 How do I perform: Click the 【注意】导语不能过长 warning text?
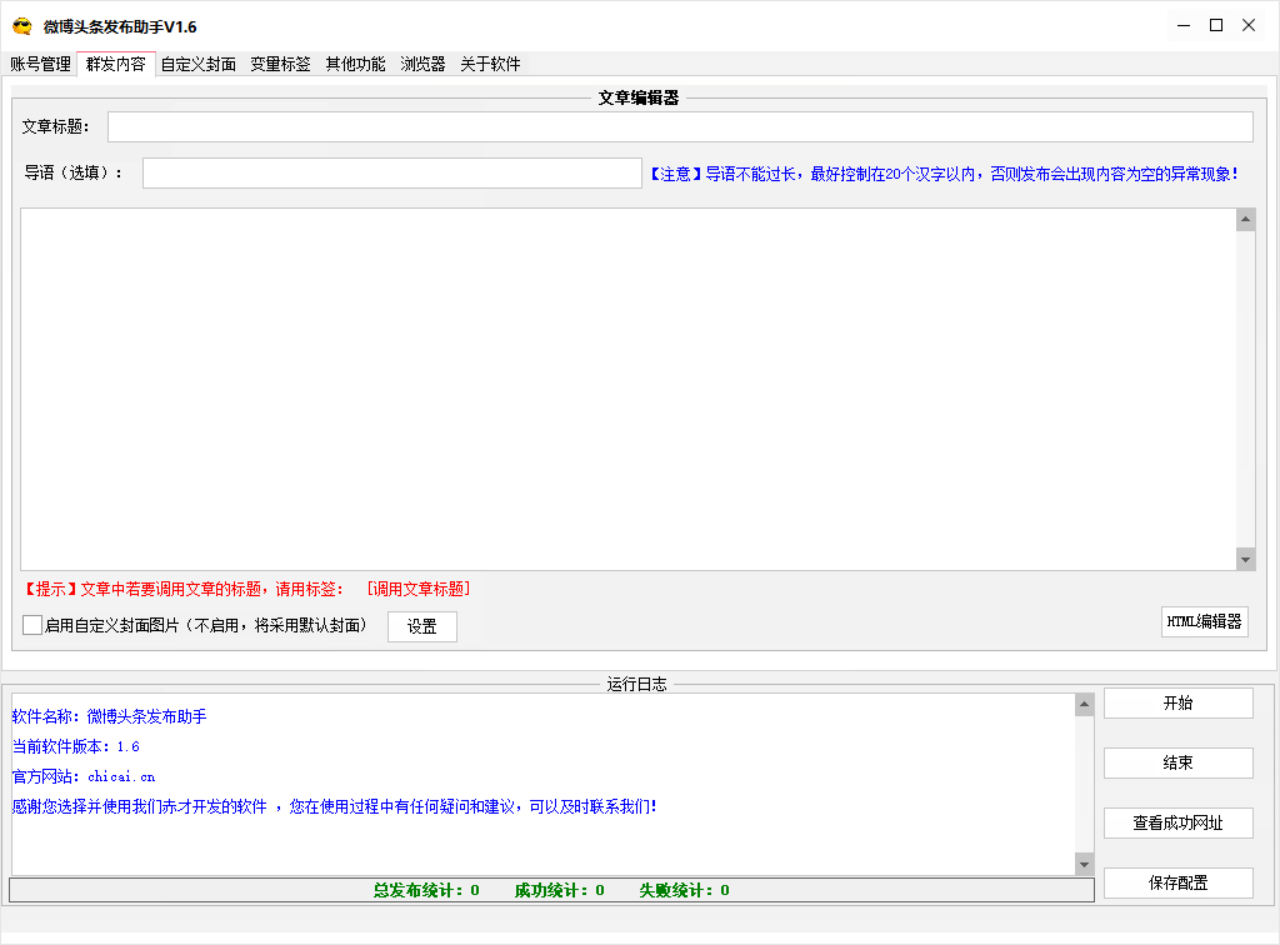[x=945, y=174]
